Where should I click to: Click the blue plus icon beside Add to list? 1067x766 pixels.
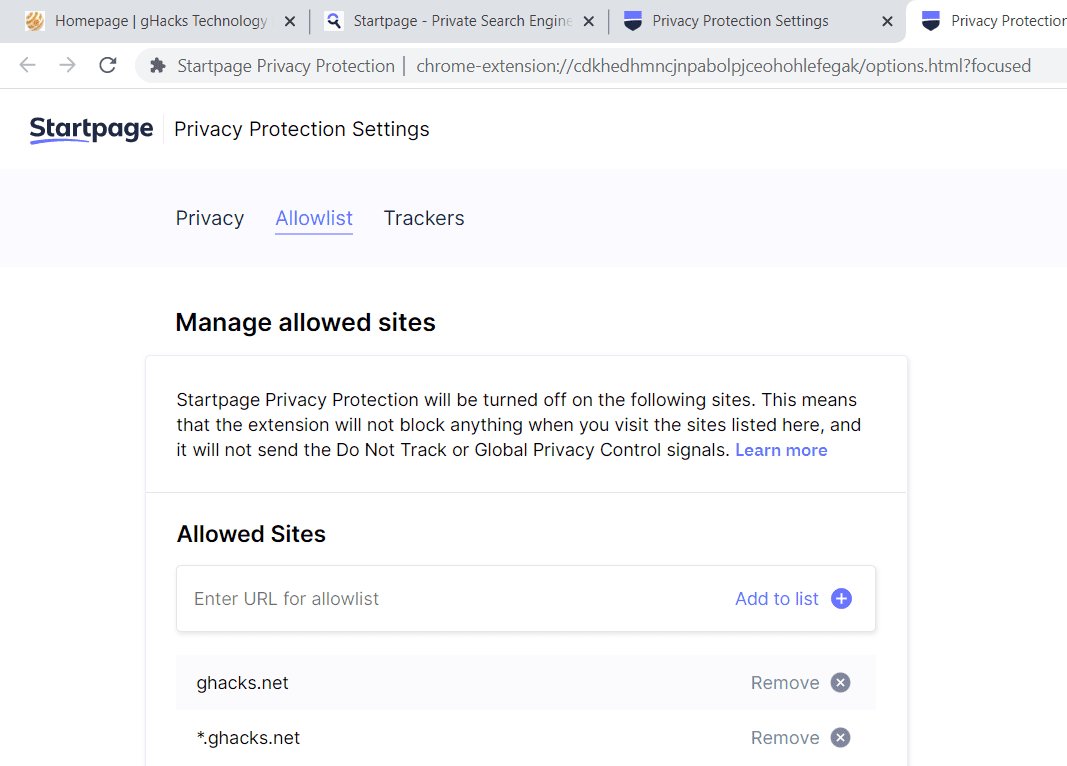coord(842,599)
